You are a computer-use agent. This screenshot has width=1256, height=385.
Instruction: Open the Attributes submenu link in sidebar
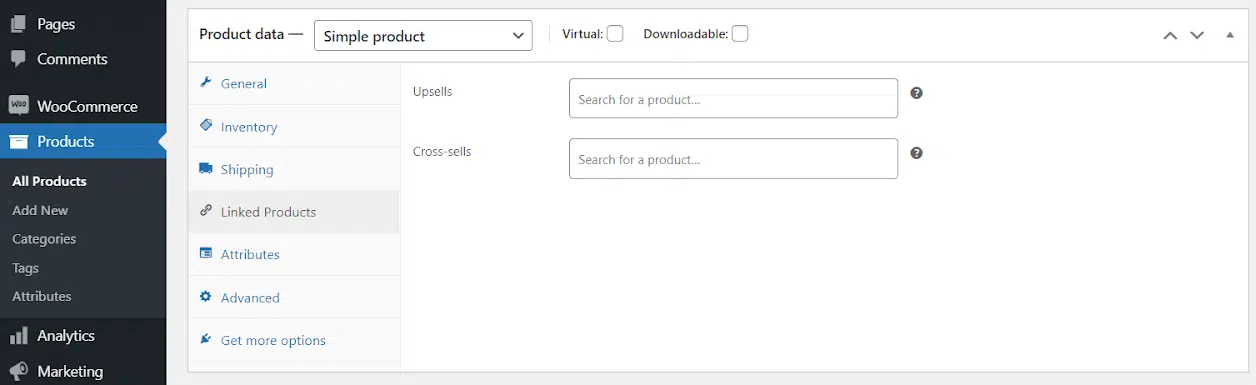[42, 296]
